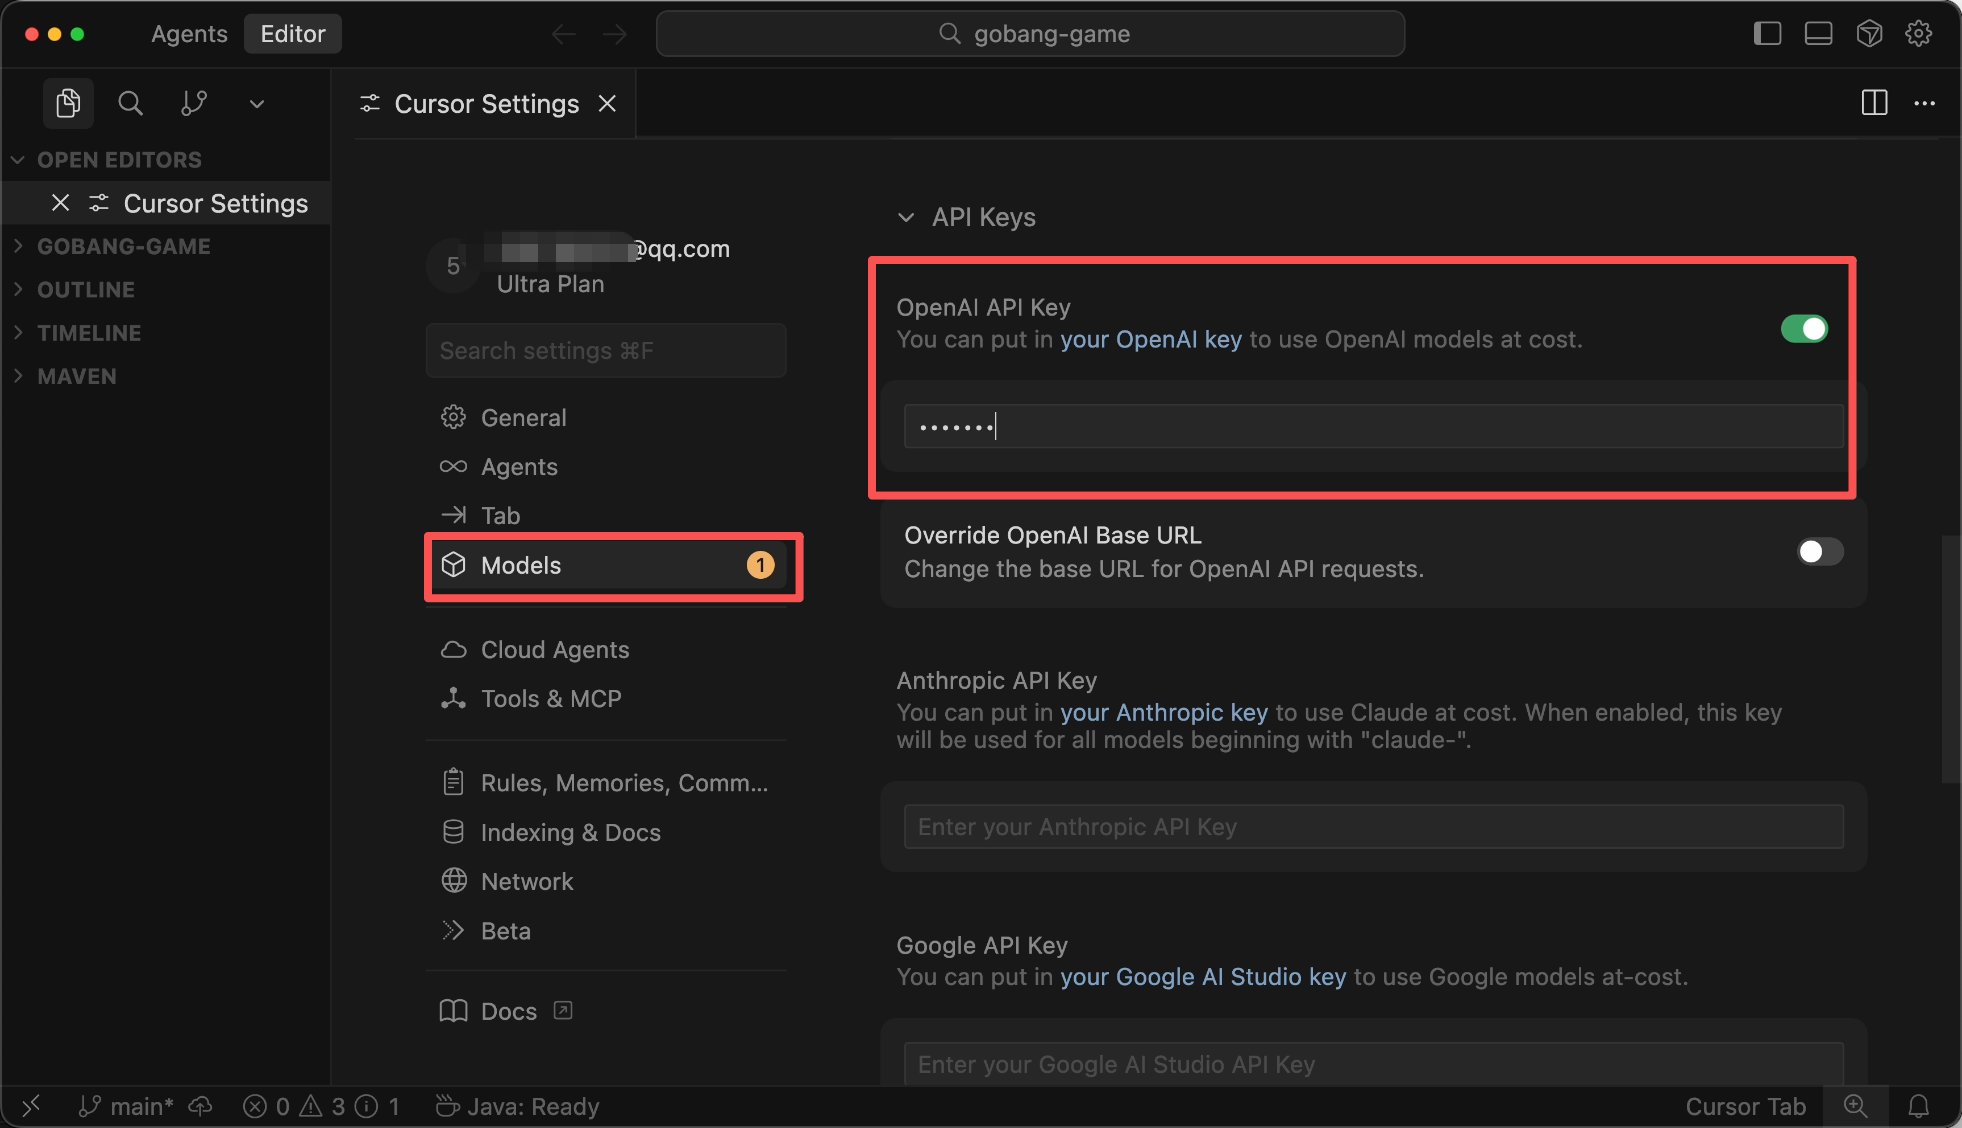Collapse the API Keys section
This screenshot has width=1962, height=1128.
pos(906,217)
